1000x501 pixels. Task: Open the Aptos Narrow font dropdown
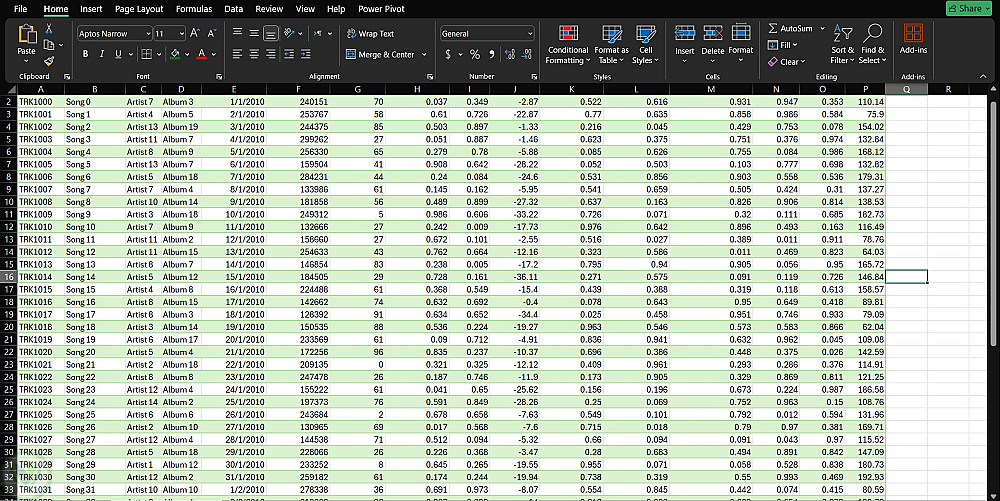click(147, 33)
